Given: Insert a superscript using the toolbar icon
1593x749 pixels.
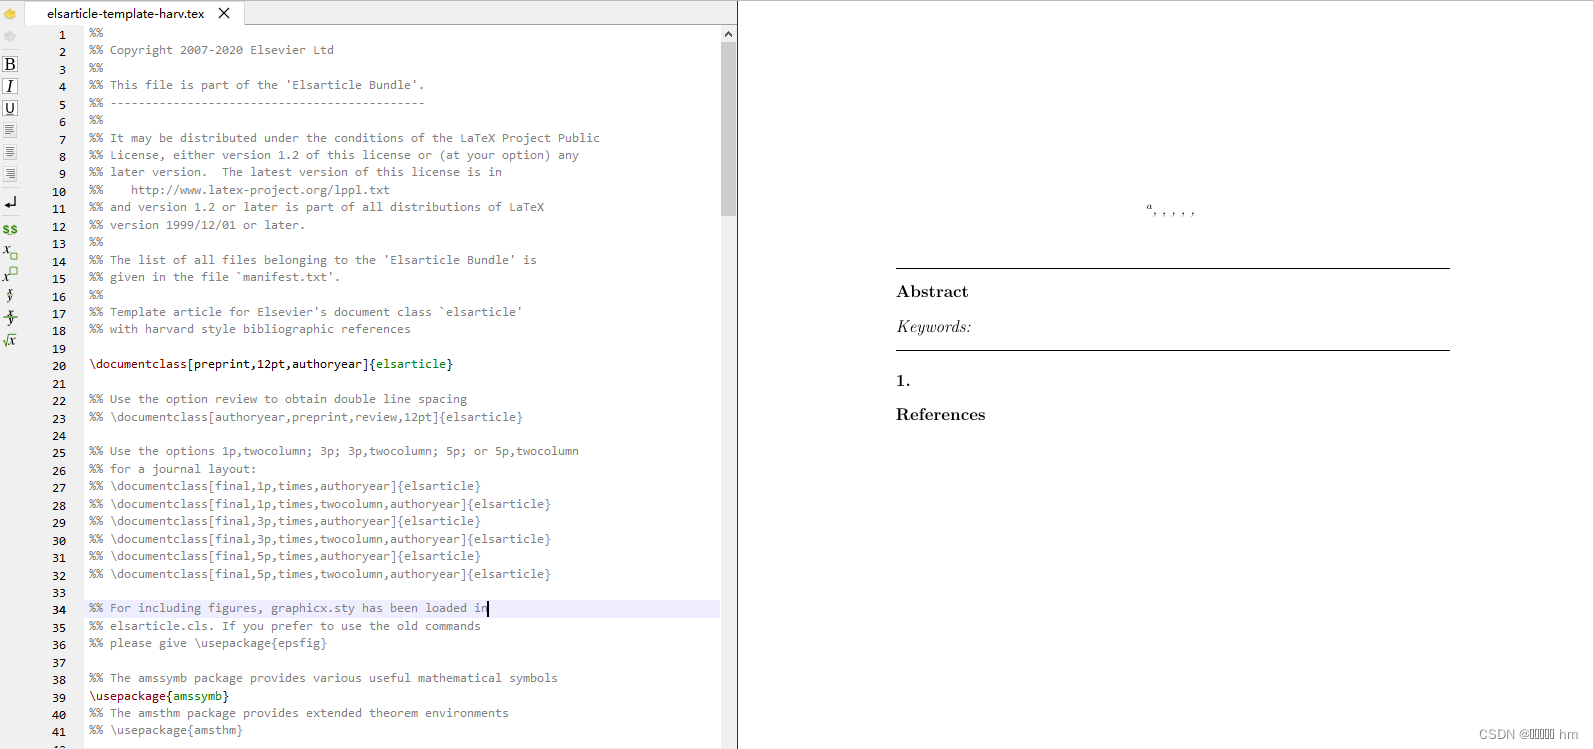Looking at the screenshot, I should click(x=10, y=273).
